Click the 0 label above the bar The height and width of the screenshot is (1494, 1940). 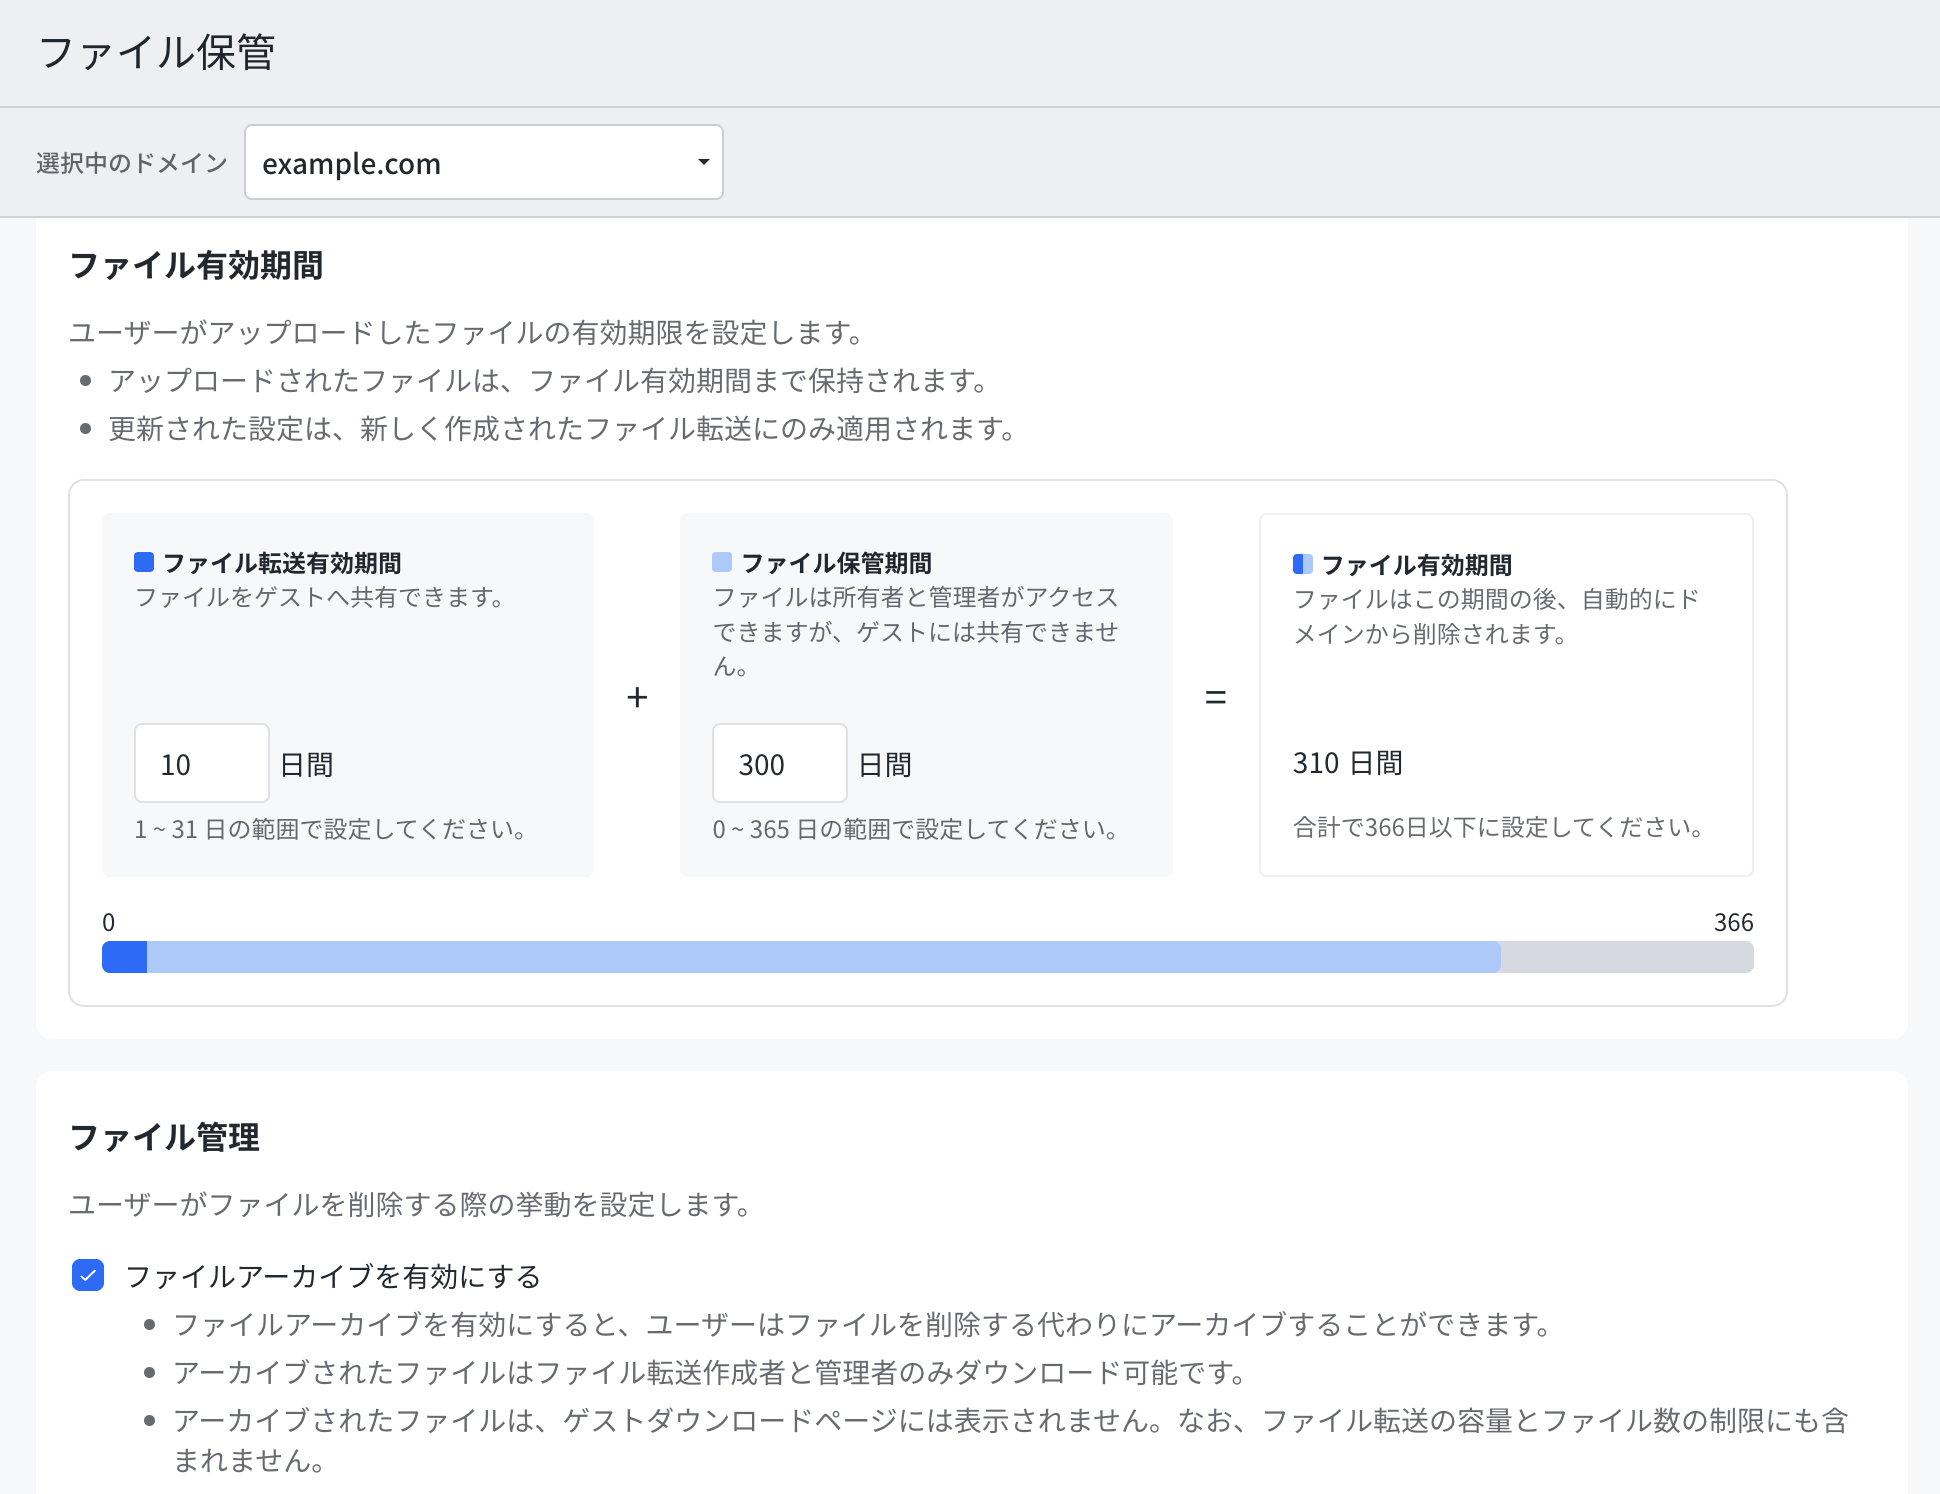pyautogui.click(x=109, y=922)
